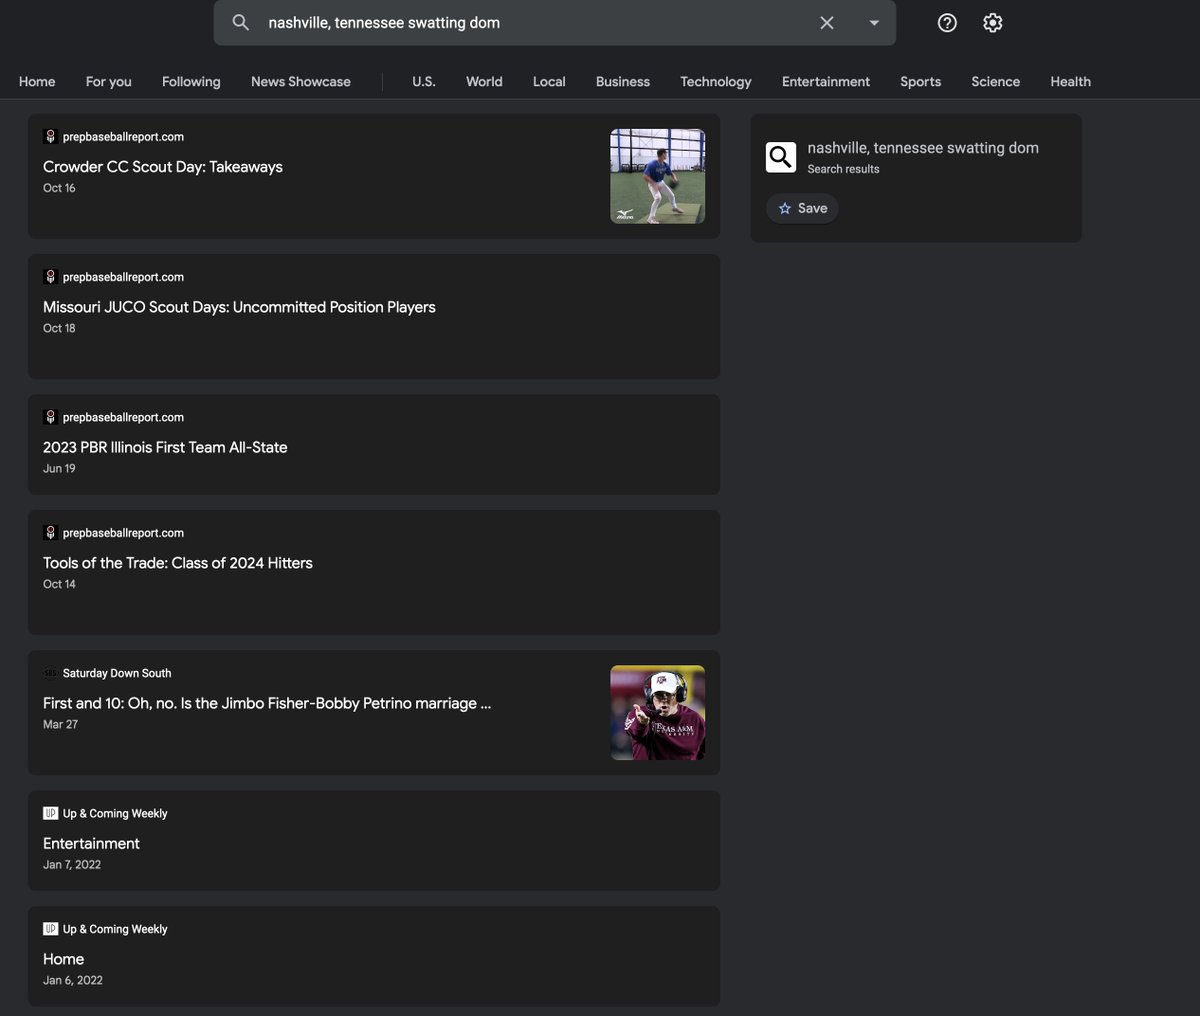
Task: Open the Sports news section
Action: click(x=921, y=82)
